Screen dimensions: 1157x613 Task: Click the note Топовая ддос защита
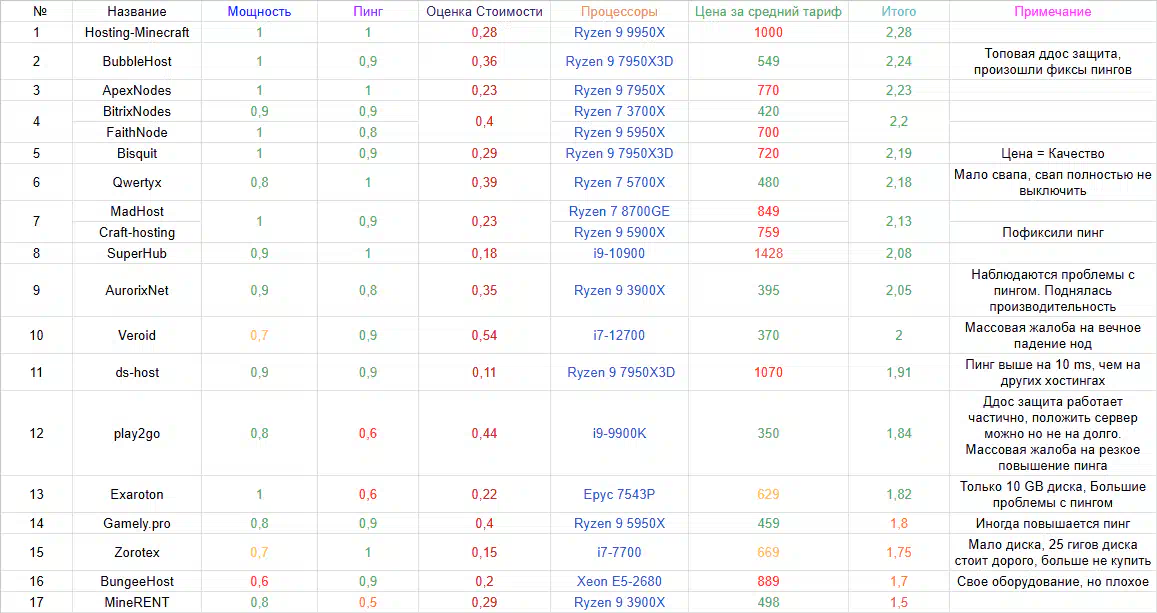1052,61
